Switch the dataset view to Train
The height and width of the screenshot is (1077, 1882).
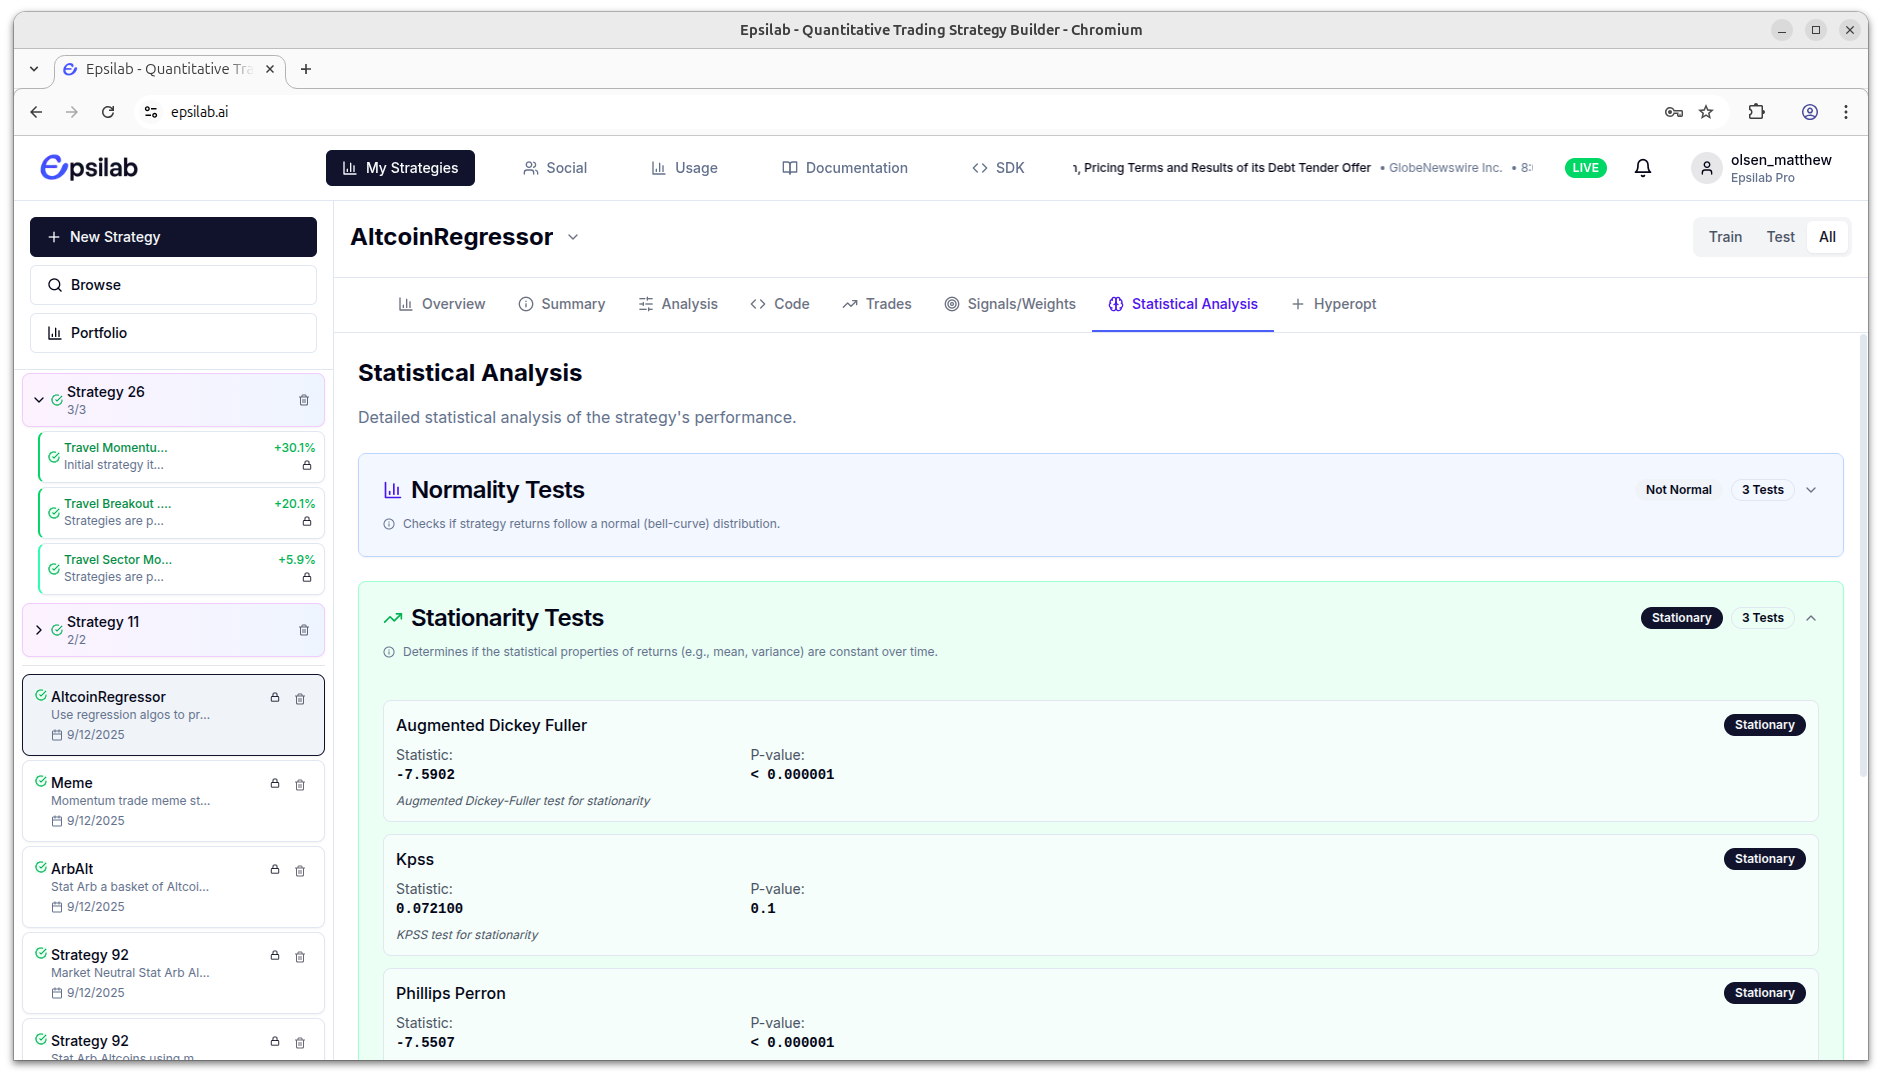[x=1725, y=237]
